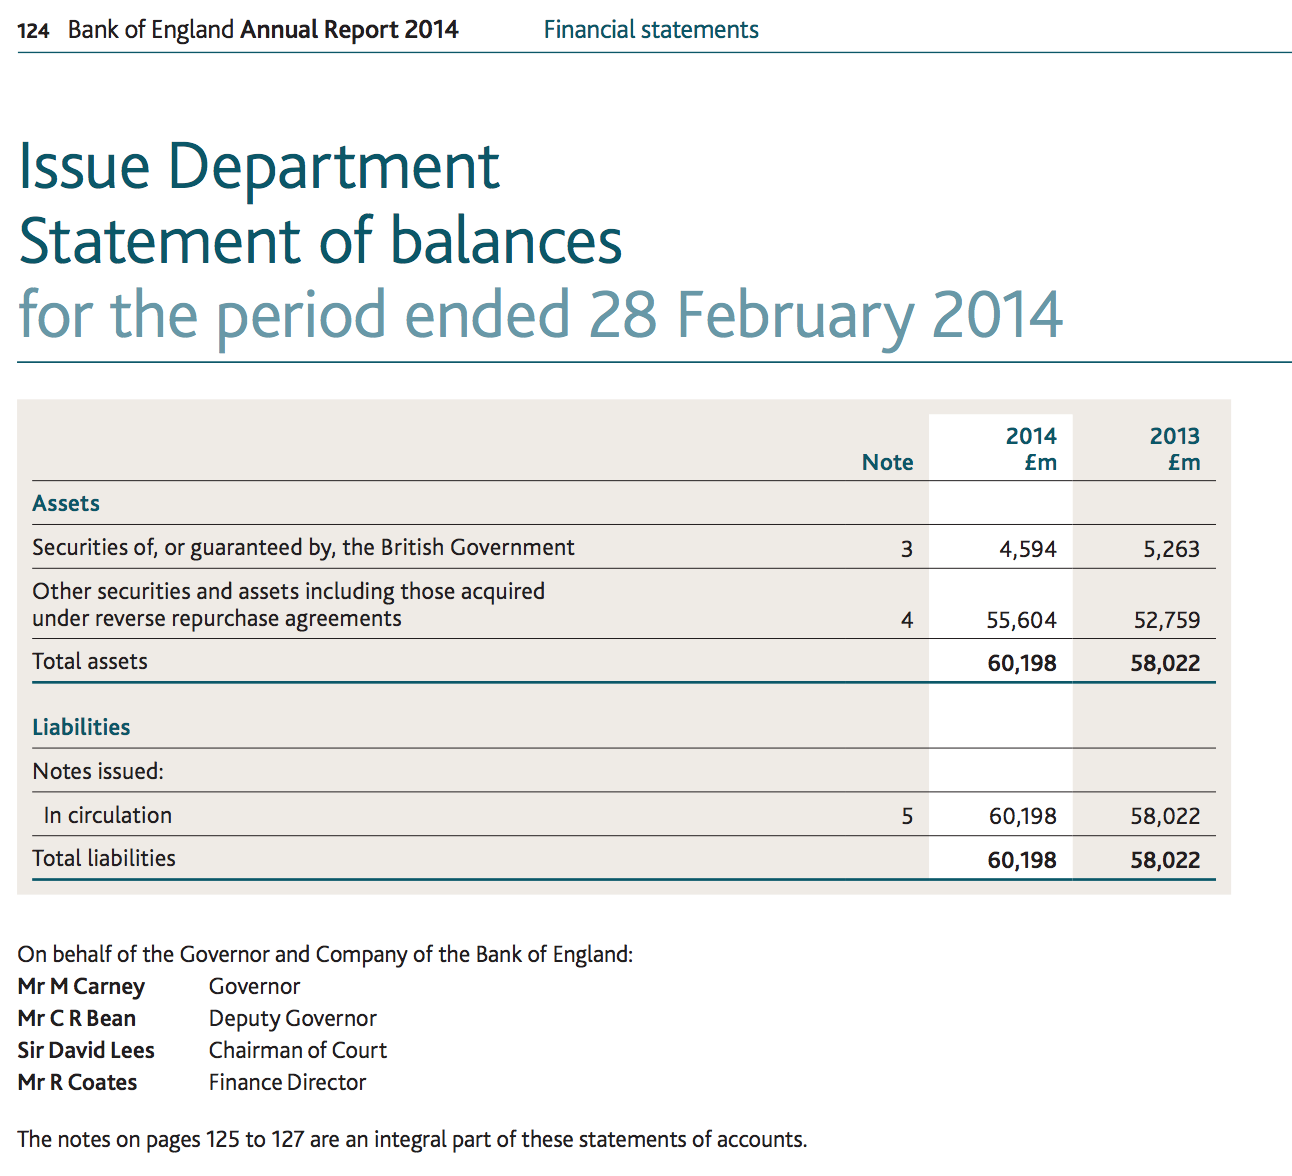Click the 2014 Total assets figure
Viewport: 1292px width, 1176px height.
pyautogui.click(x=1021, y=663)
